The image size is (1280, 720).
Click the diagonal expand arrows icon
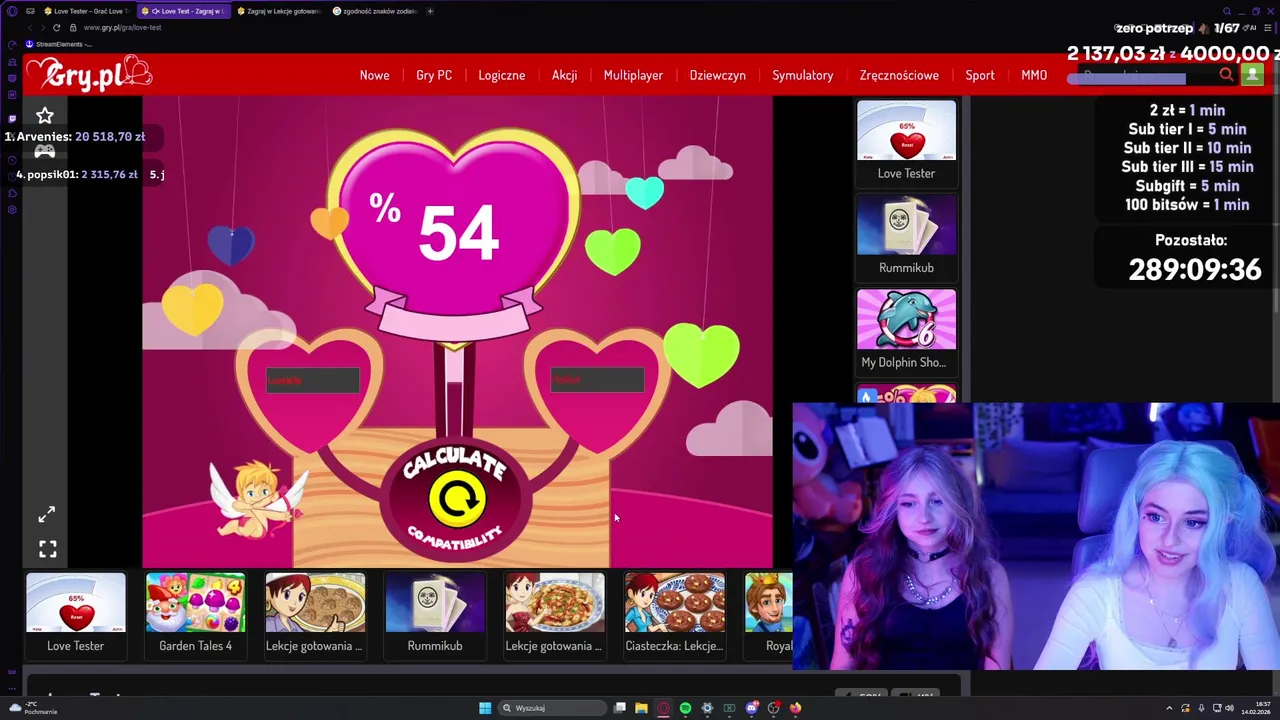point(47,514)
